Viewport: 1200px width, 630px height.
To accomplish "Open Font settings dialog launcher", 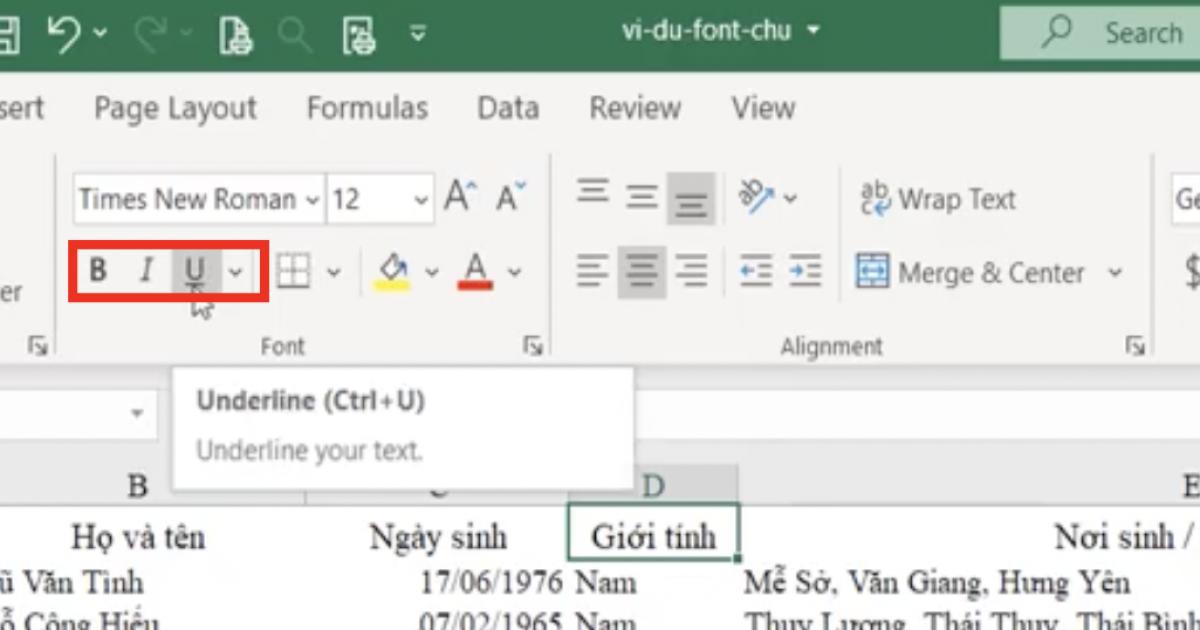I will point(533,346).
